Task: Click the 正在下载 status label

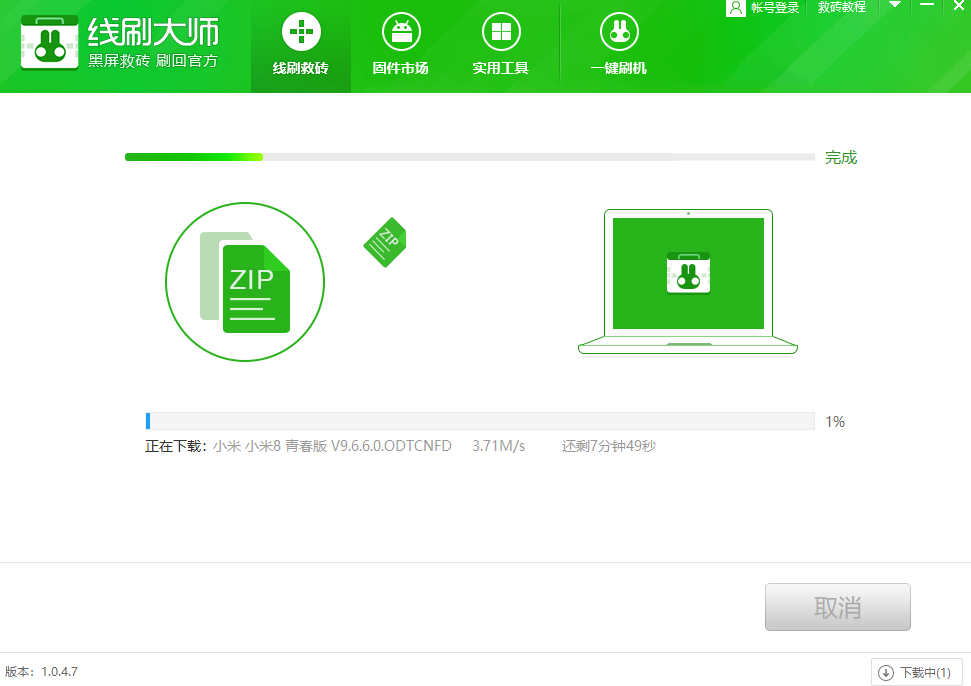Action: click(x=175, y=446)
